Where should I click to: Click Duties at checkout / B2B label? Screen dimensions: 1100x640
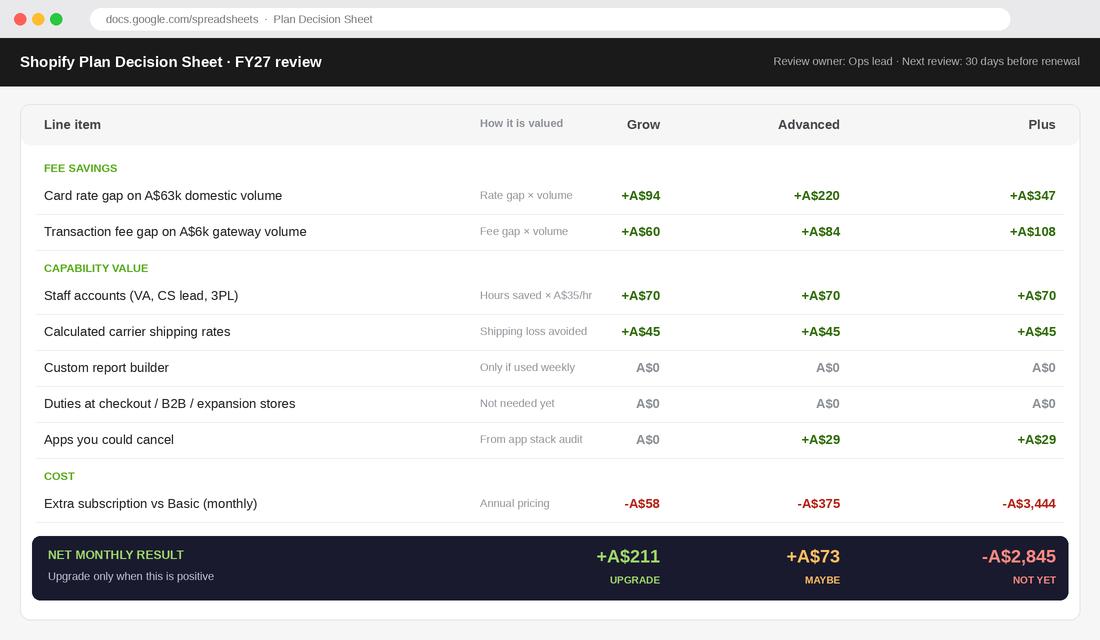coord(170,404)
